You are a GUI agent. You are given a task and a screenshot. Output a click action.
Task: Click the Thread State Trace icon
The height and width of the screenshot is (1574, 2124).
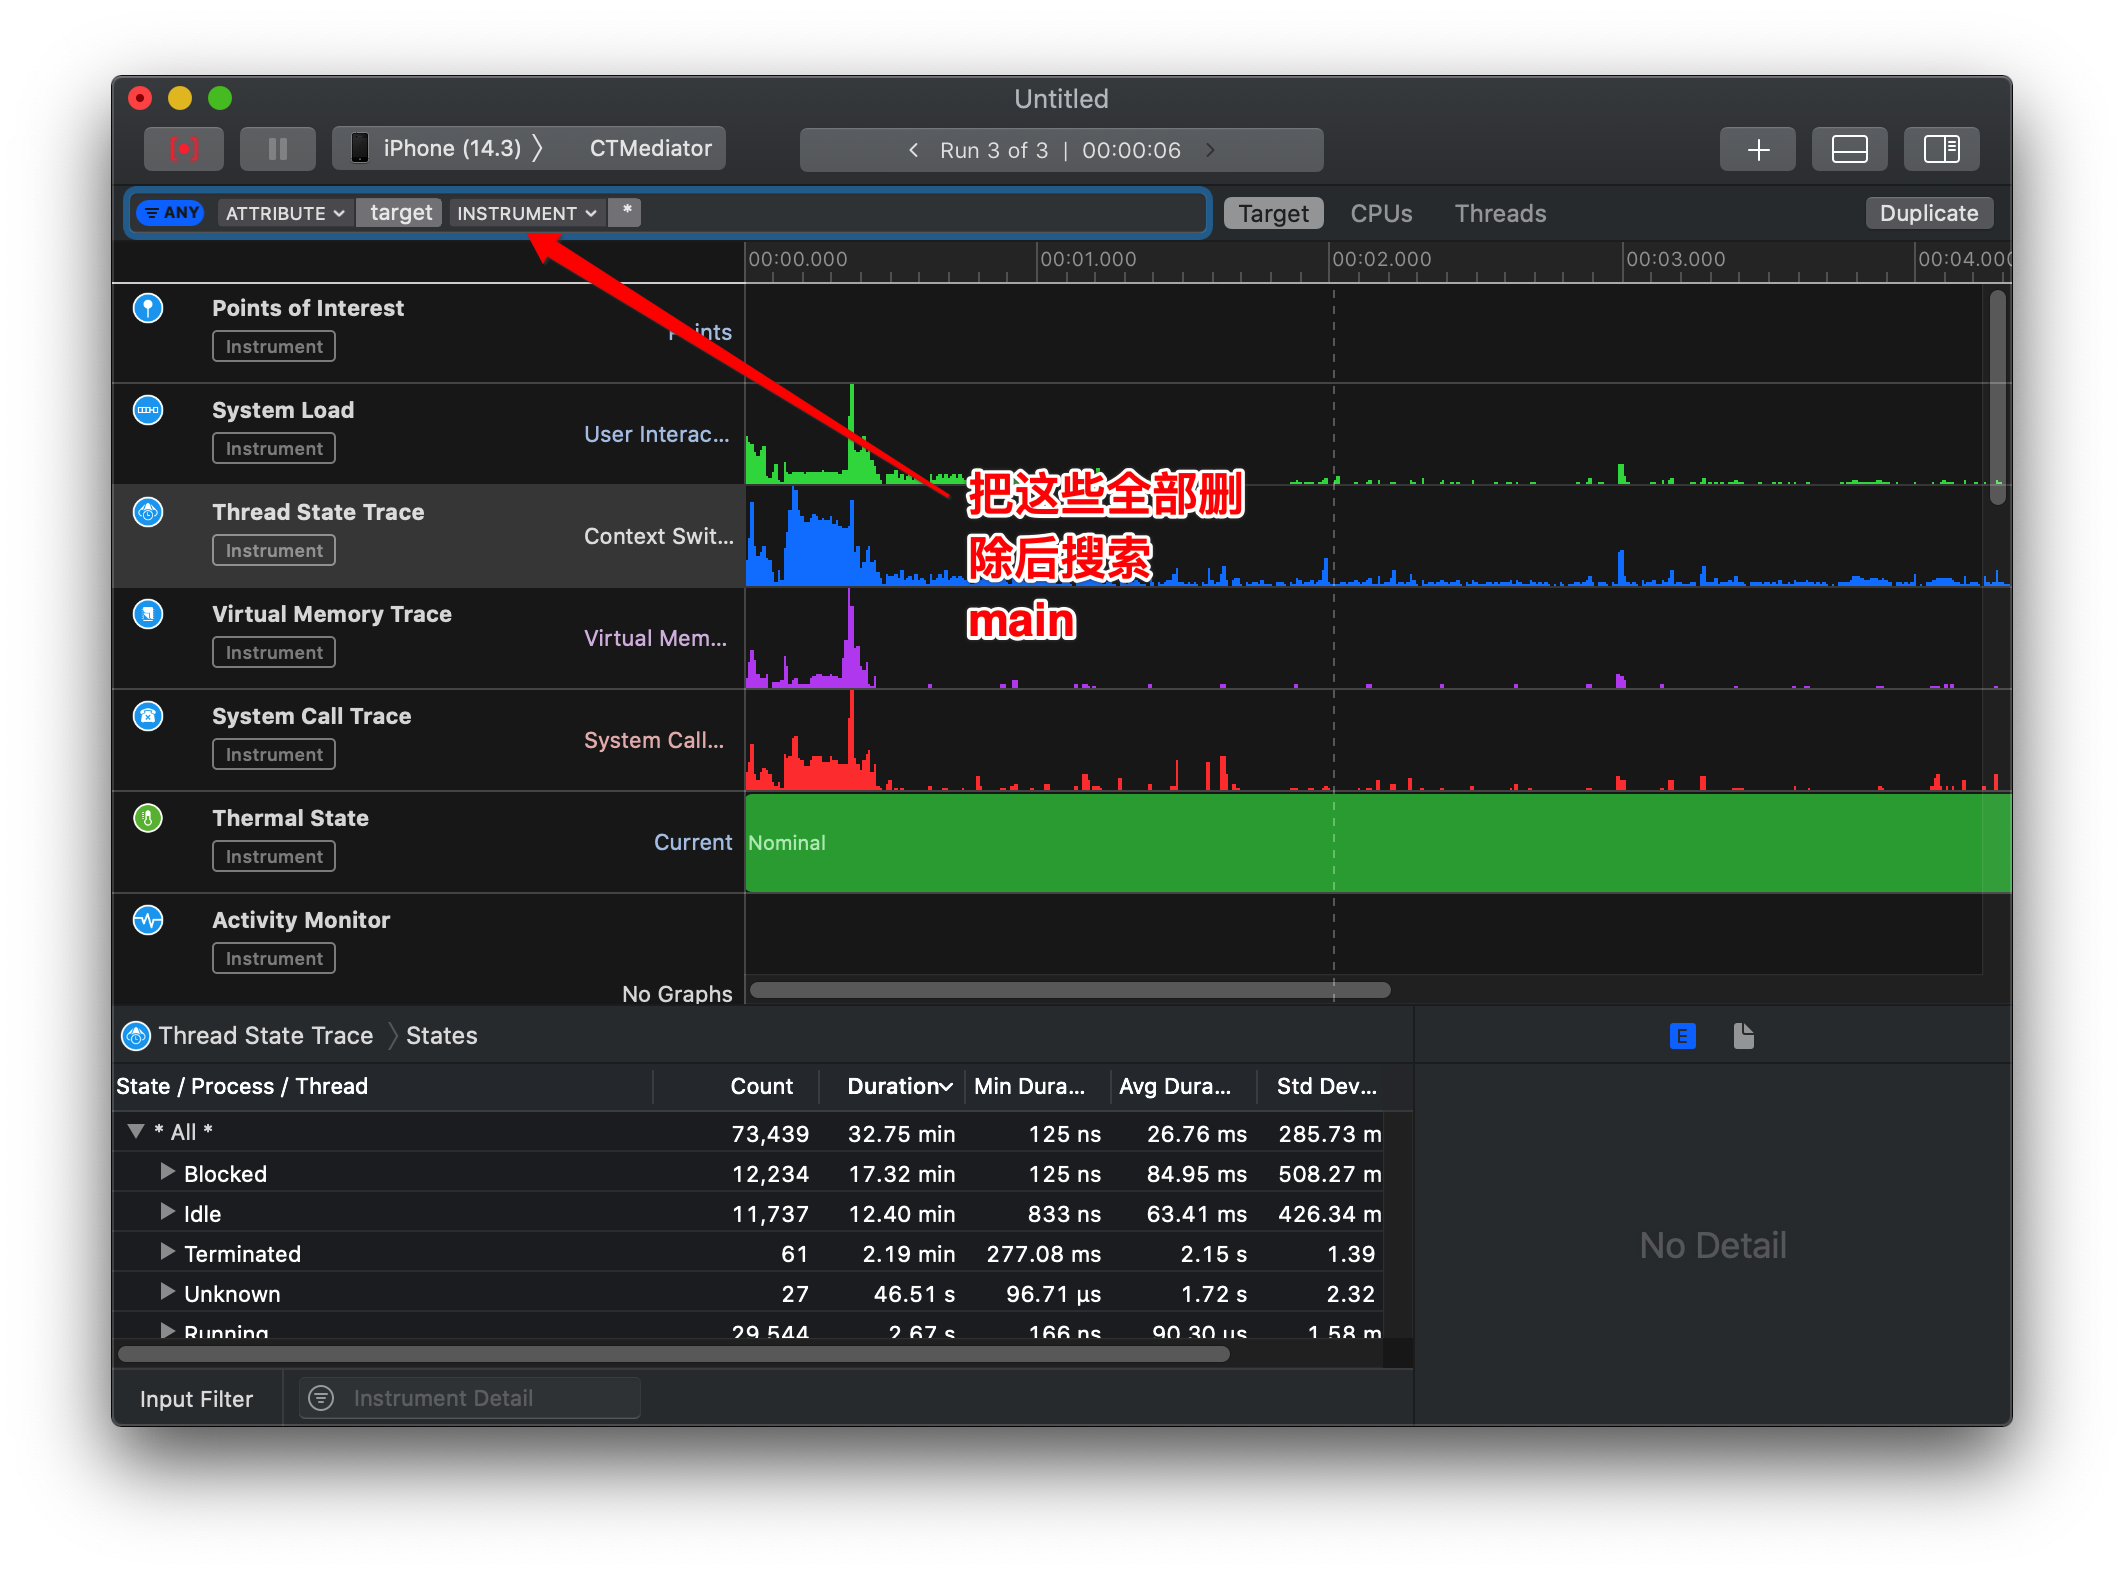(x=148, y=512)
